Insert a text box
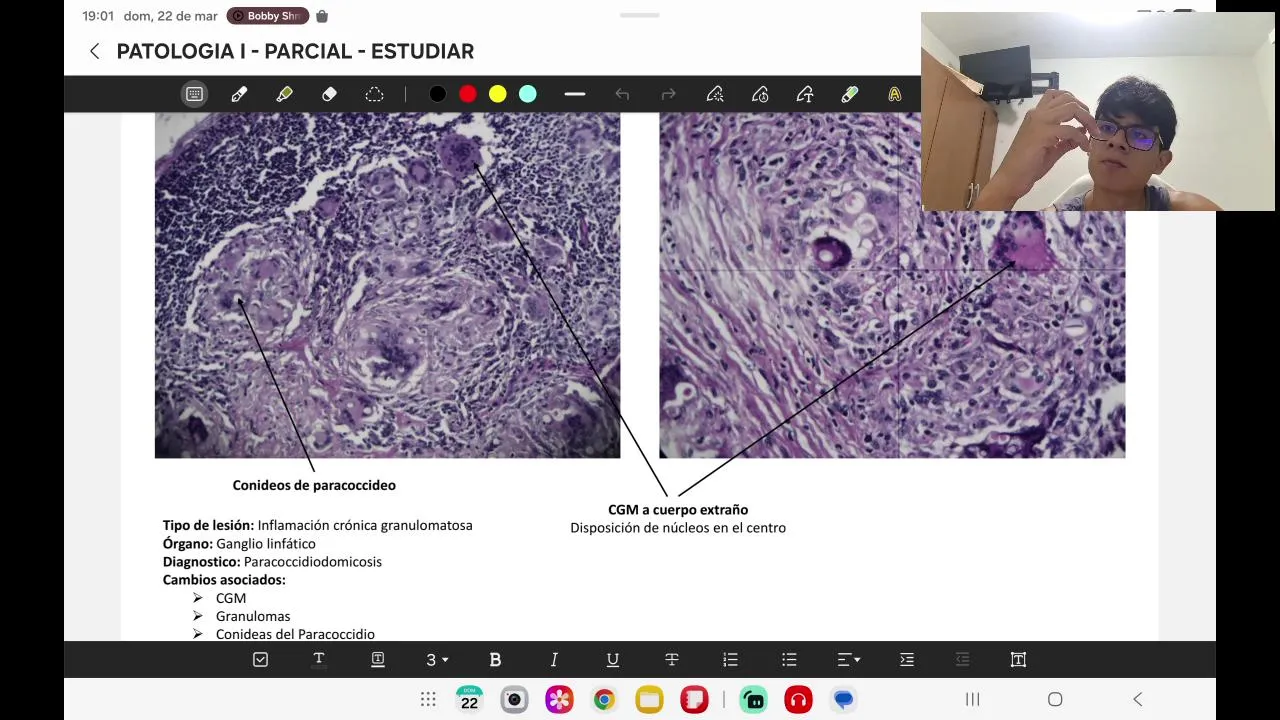This screenshot has height=720, width=1280. pos(1018,659)
